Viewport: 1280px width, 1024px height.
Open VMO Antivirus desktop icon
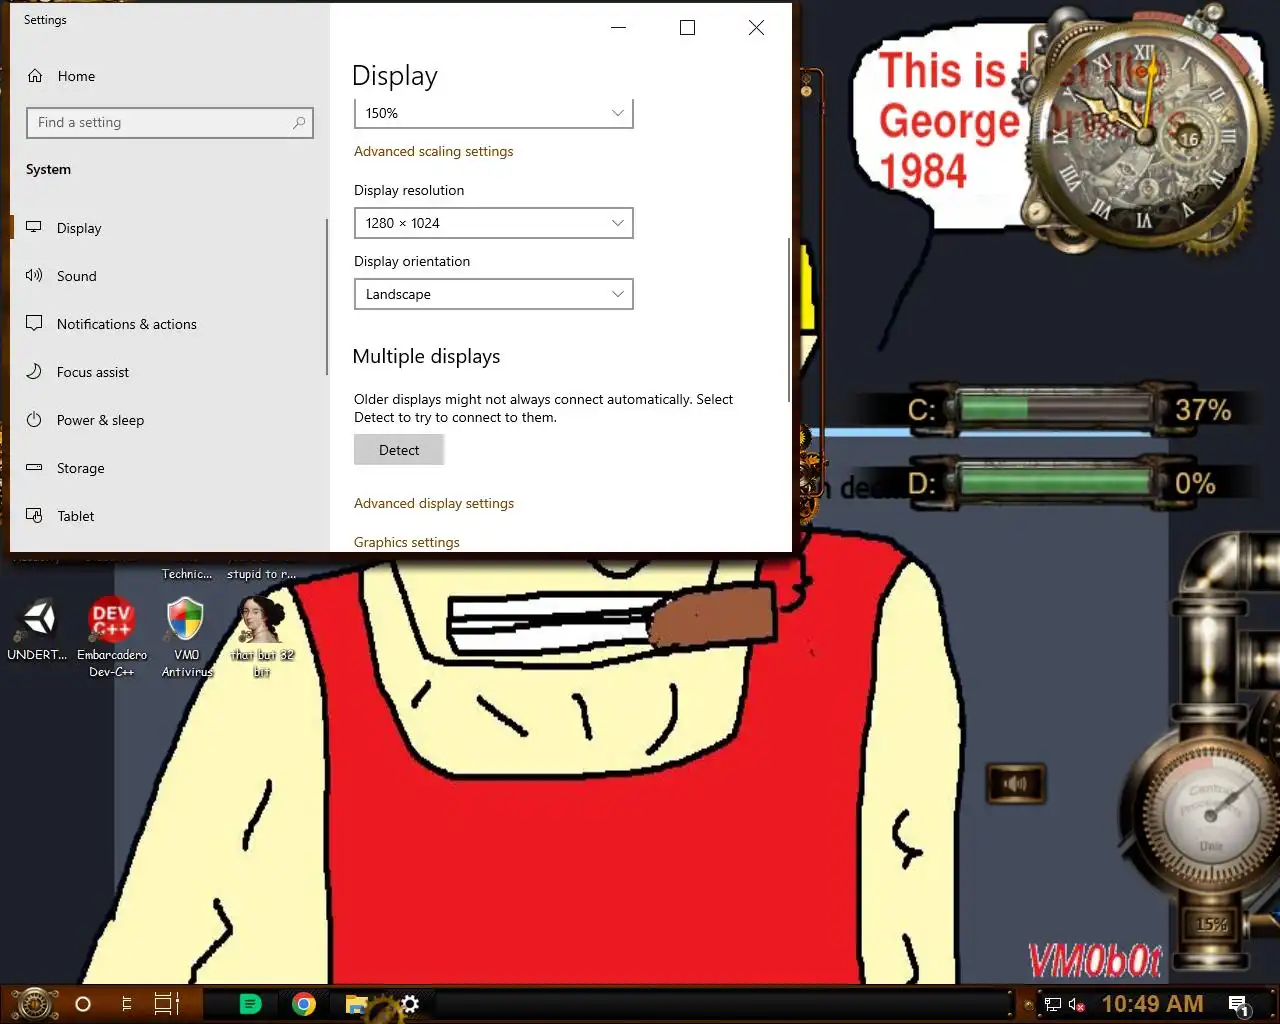(x=186, y=637)
